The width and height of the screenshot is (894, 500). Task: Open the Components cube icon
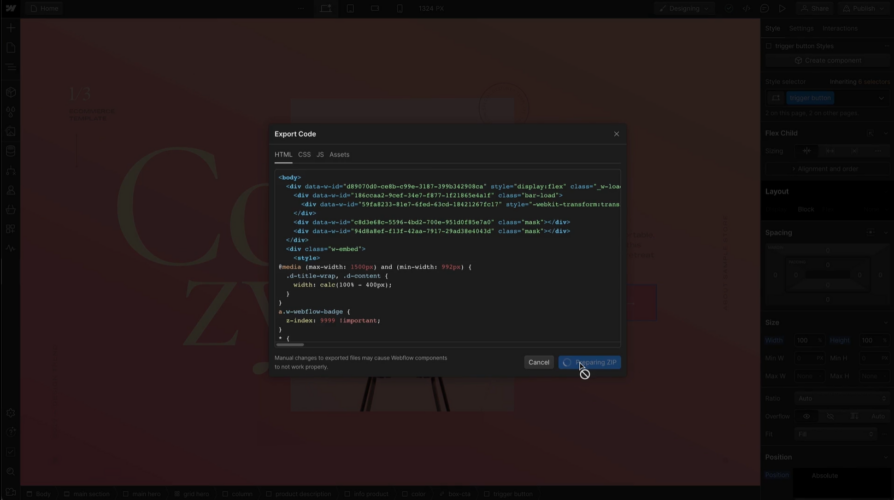(10, 92)
